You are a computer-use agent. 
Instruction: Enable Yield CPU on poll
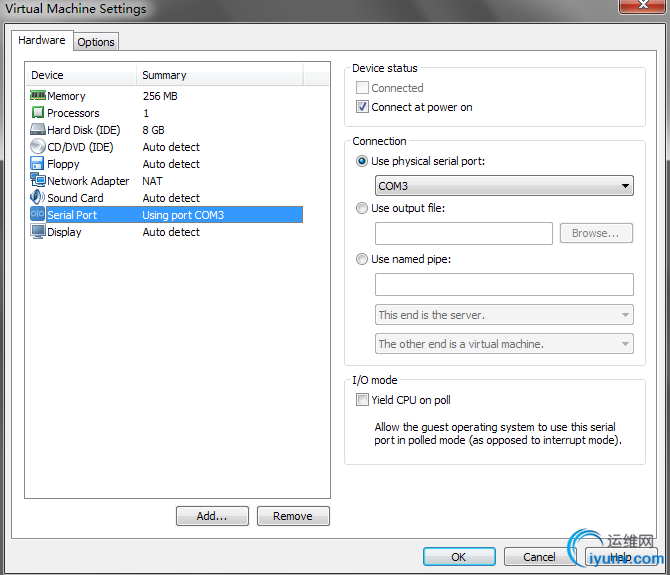[362, 400]
